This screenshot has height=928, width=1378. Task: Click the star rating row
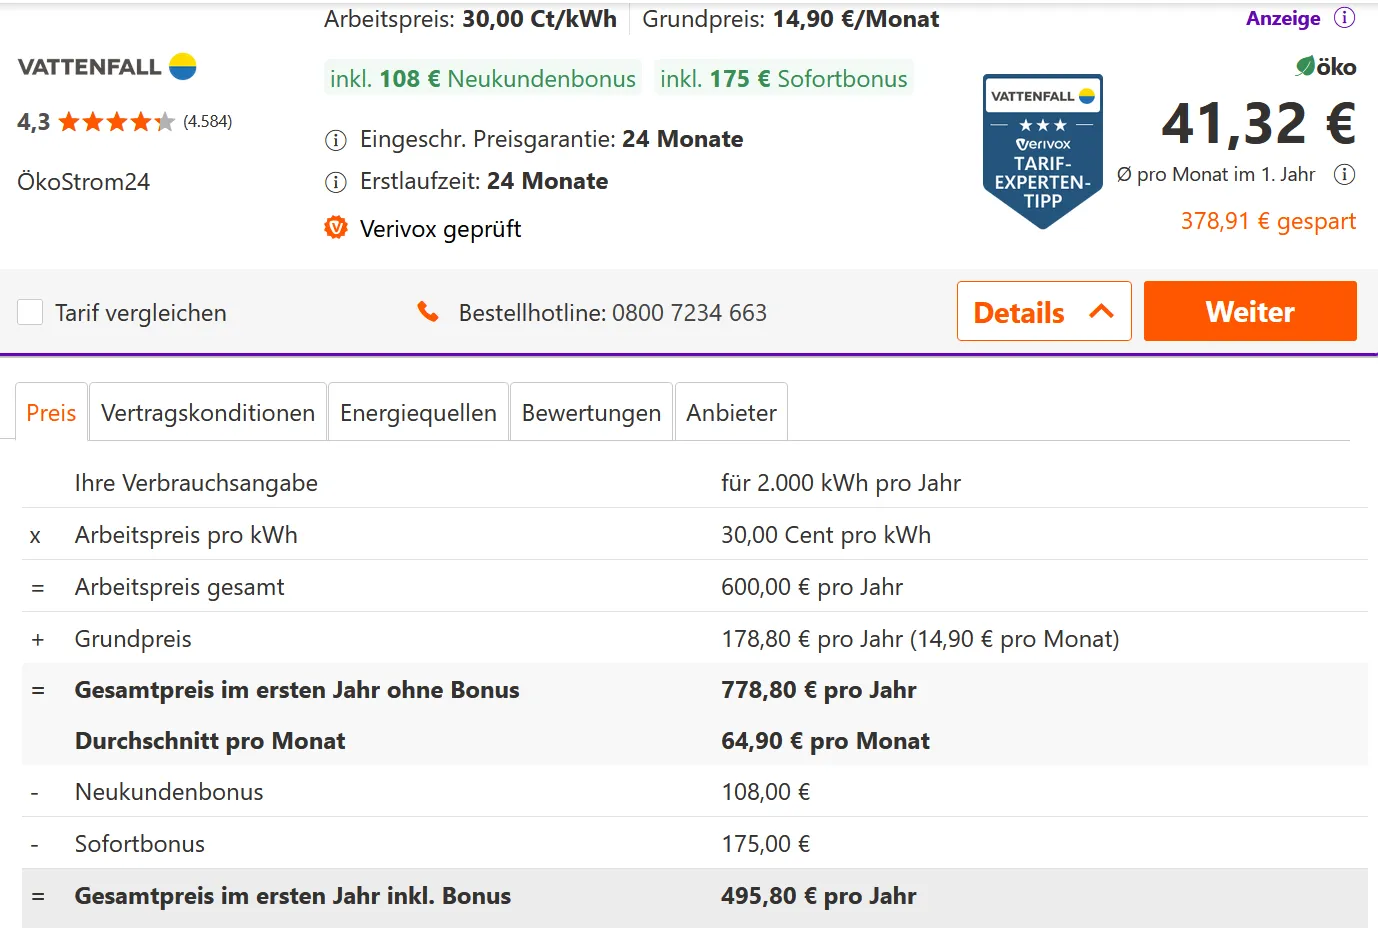116,122
